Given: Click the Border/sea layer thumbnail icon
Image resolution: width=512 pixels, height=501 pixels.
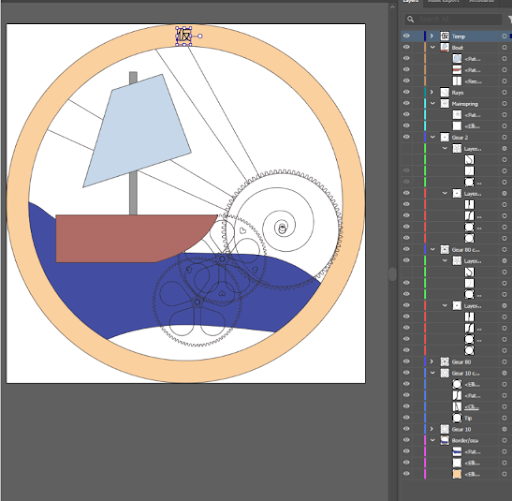Looking at the screenshot, I should pos(445,440).
